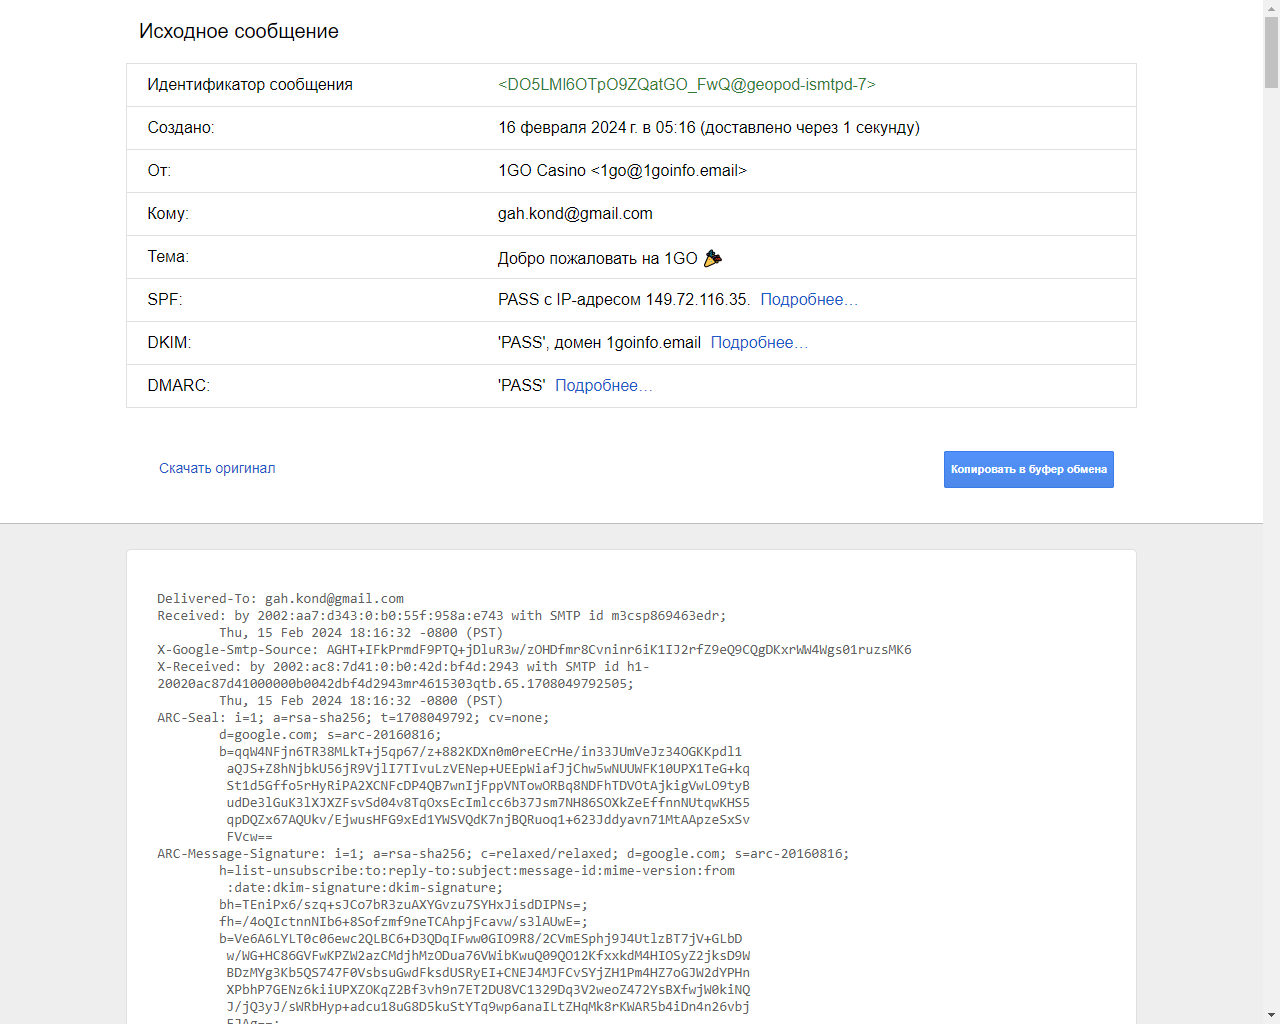Screen dimensions: 1280x1024
Task: Open DKIM 'Подробнее' details link
Action: click(759, 343)
